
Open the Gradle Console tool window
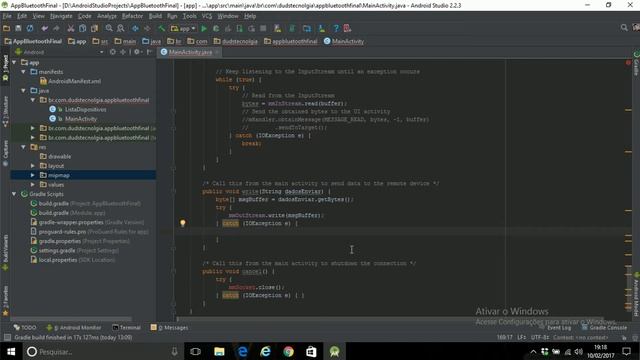click(x=604, y=327)
